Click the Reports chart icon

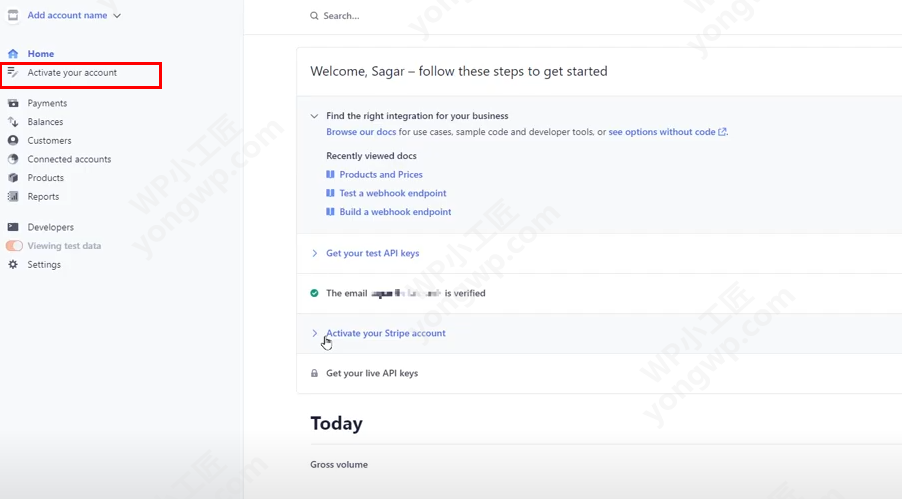point(13,197)
